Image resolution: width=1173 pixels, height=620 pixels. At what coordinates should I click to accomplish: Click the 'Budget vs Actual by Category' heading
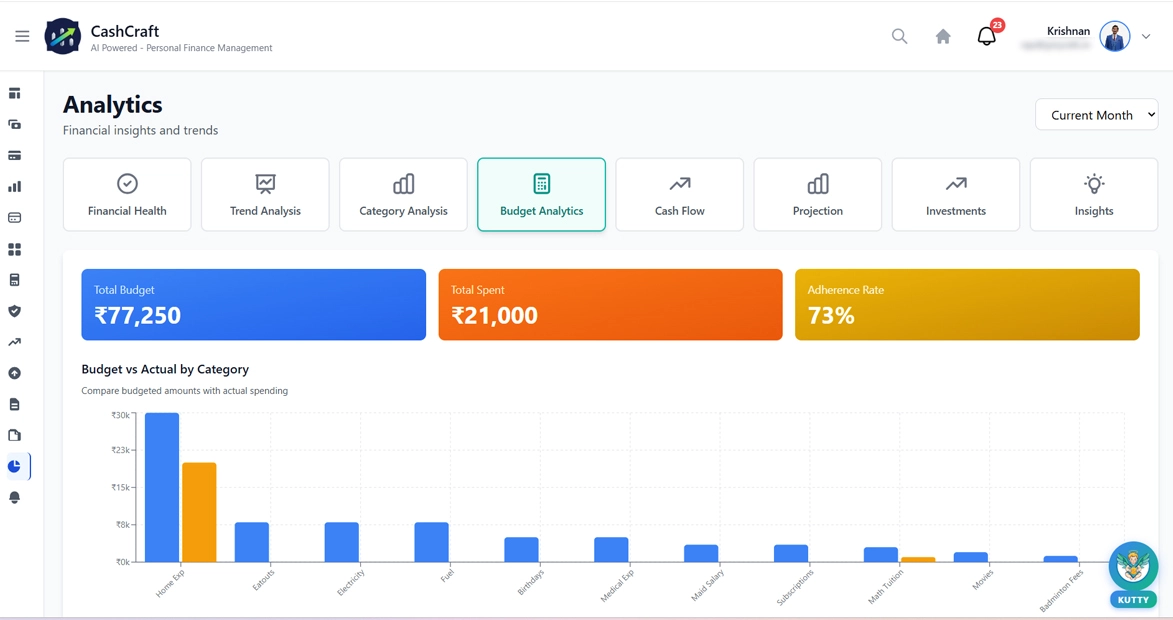click(x=165, y=369)
